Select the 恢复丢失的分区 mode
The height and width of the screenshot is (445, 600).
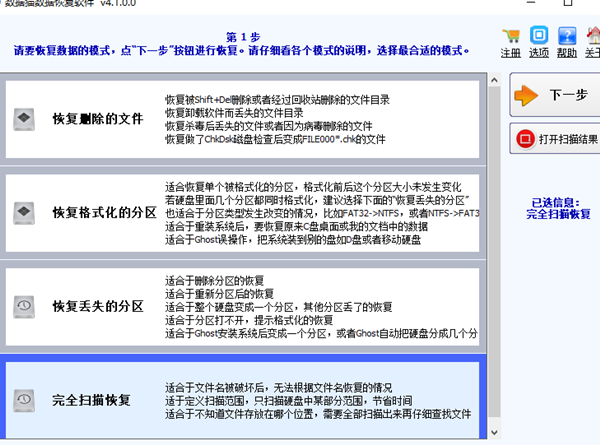click(x=243, y=307)
